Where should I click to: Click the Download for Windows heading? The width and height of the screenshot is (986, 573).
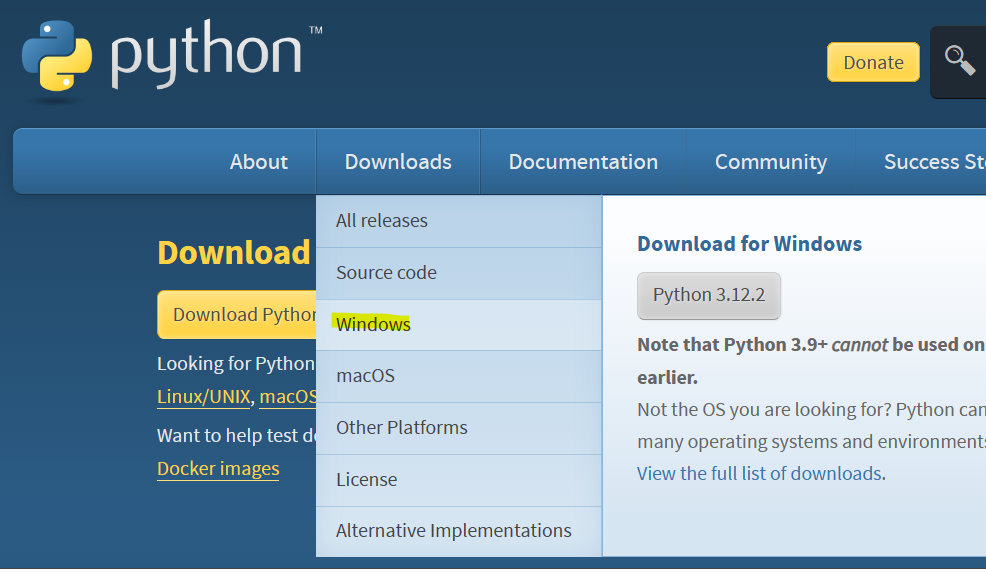(750, 243)
